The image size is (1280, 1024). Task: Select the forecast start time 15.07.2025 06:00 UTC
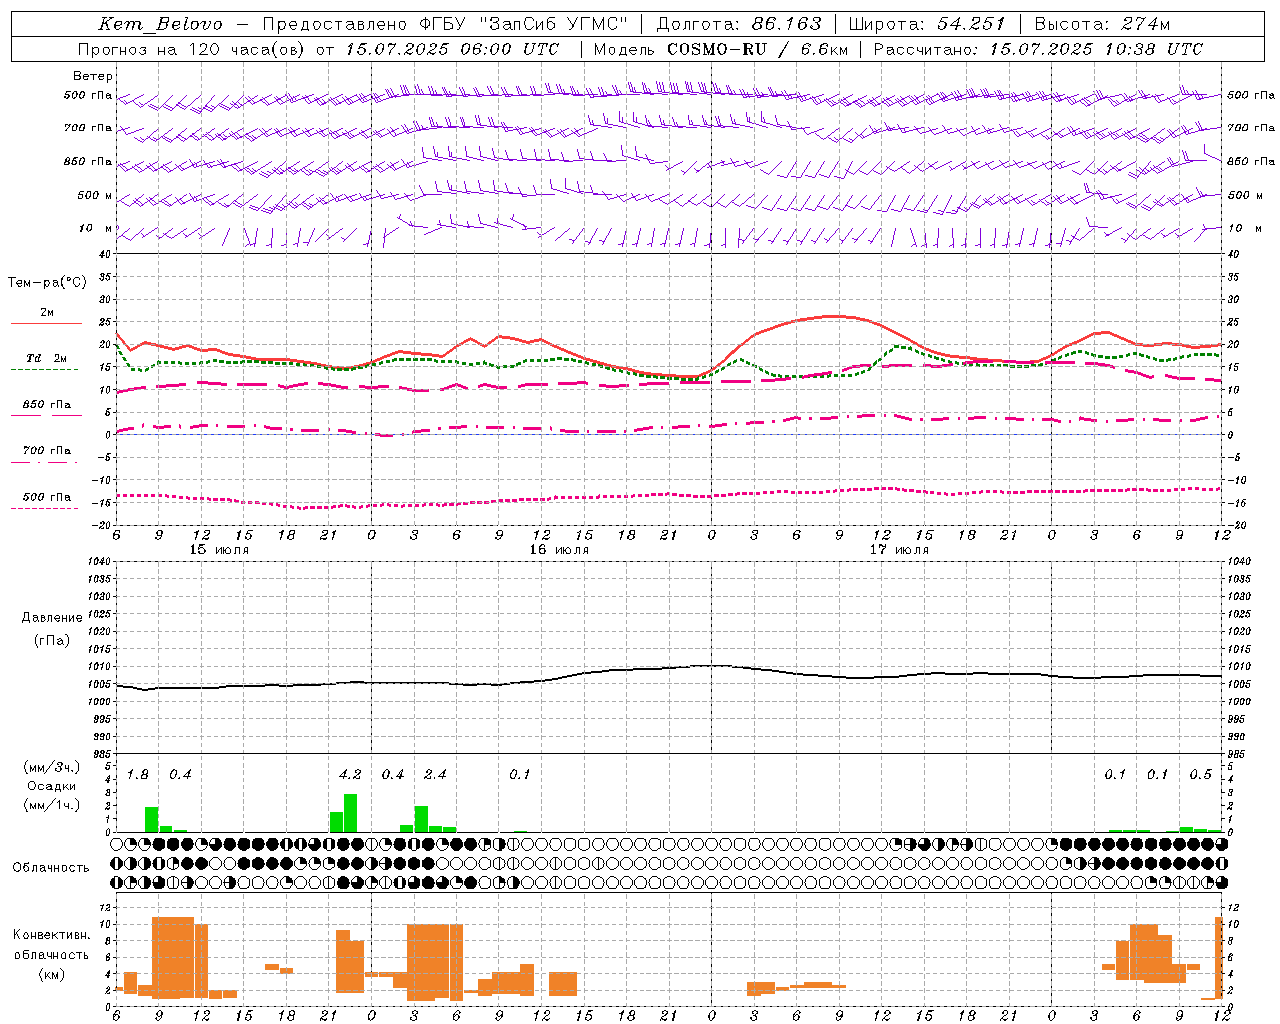[452, 49]
